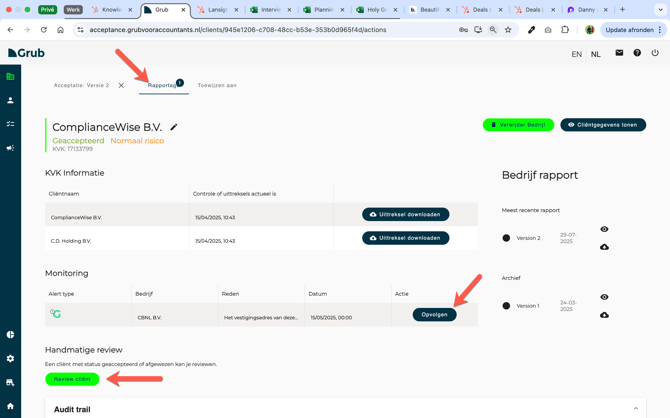Open browser home page button
This screenshot has height=418, width=670.
60,30
